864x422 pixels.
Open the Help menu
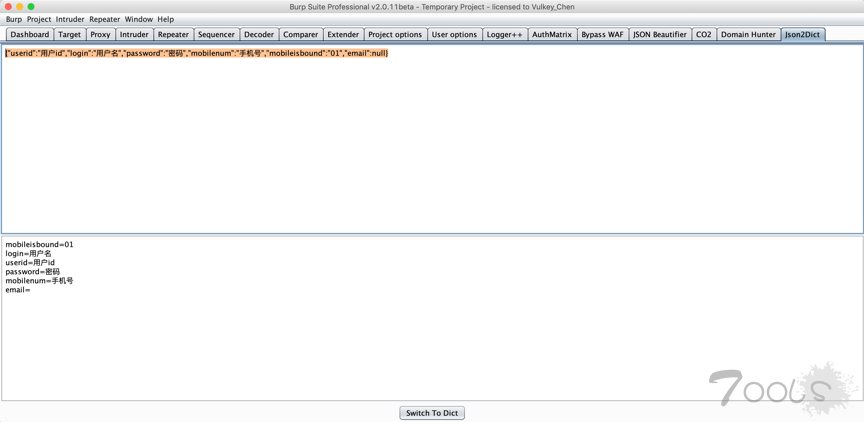(165, 19)
